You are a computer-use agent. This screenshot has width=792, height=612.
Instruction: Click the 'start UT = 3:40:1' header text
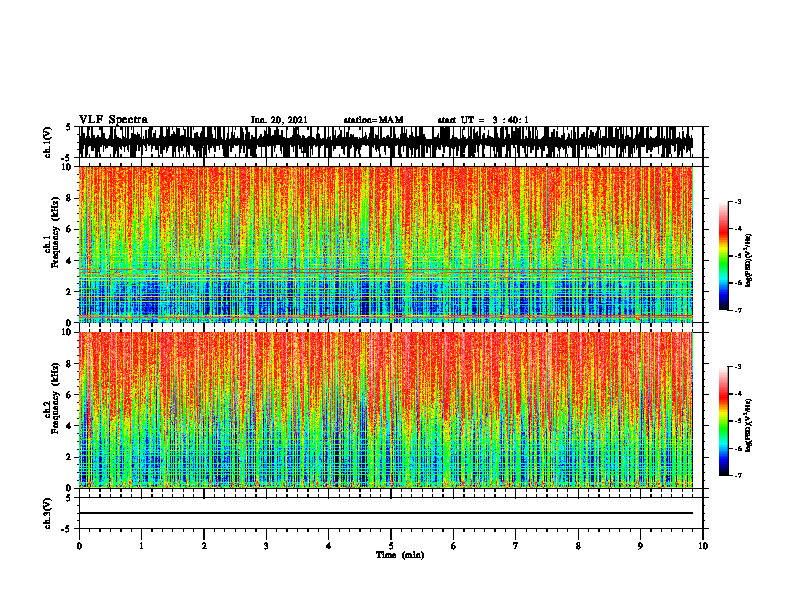click(483, 120)
